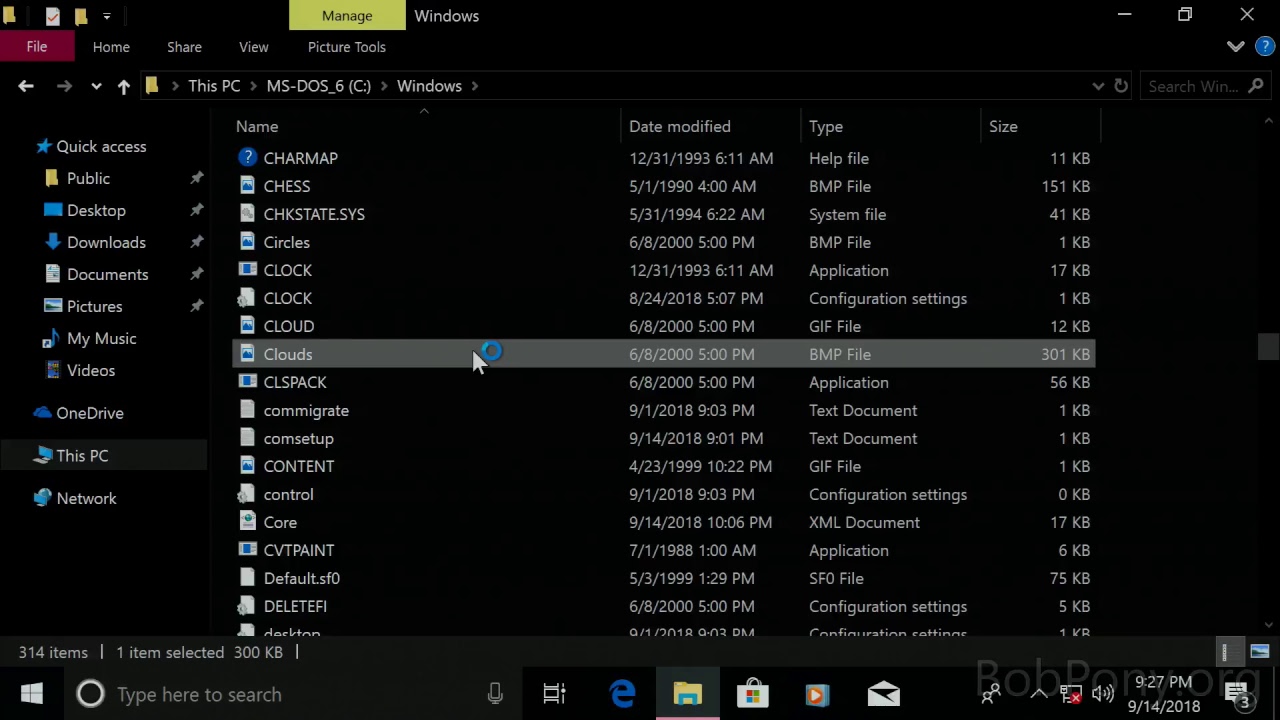Open Explorer help question mark

(1264, 47)
